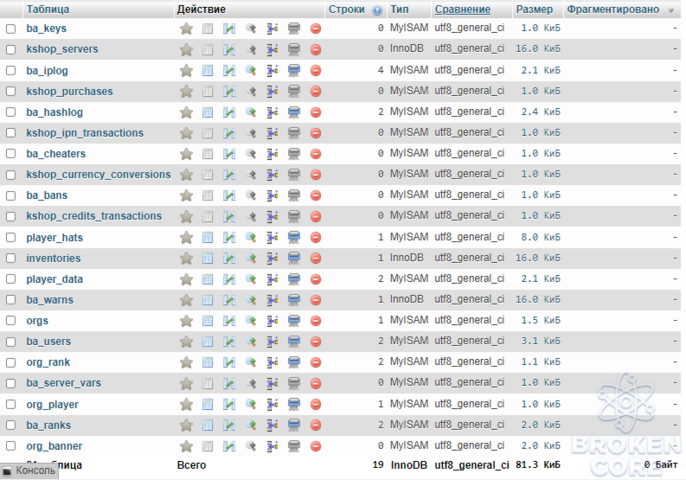This screenshot has width=686, height=480.
Task: Click 2.4 КиБ size of ba_hashlog
Action: click(x=540, y=112)
